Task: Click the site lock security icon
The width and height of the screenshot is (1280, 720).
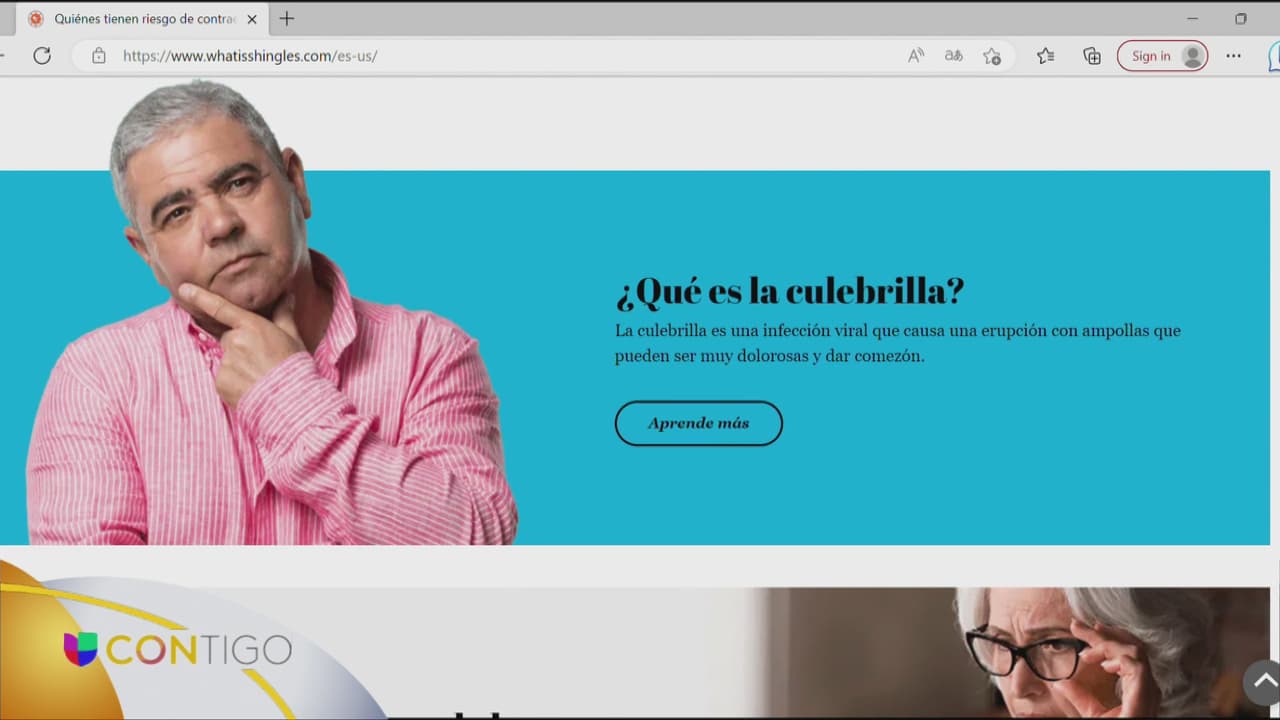Action: (98, 56)
